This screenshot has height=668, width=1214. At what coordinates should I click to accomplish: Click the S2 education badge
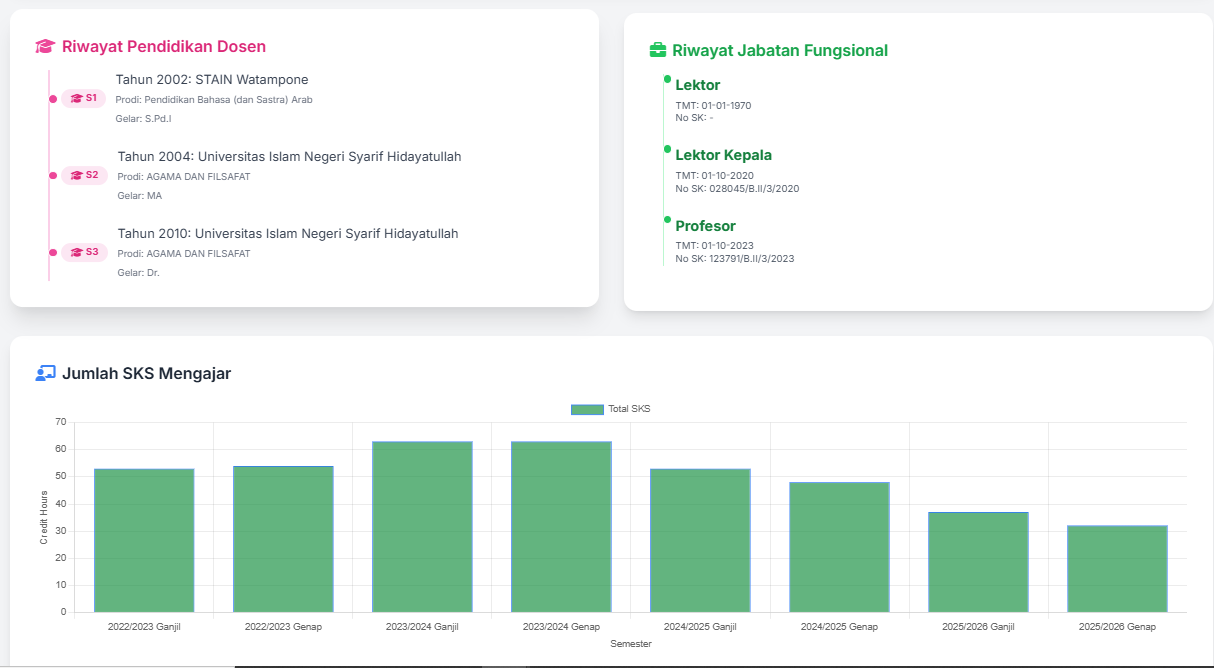[x=84, y=175]
